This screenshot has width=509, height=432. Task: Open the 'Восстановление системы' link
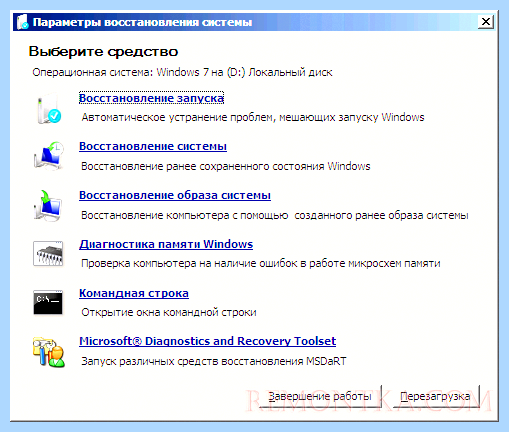(153, 146)
